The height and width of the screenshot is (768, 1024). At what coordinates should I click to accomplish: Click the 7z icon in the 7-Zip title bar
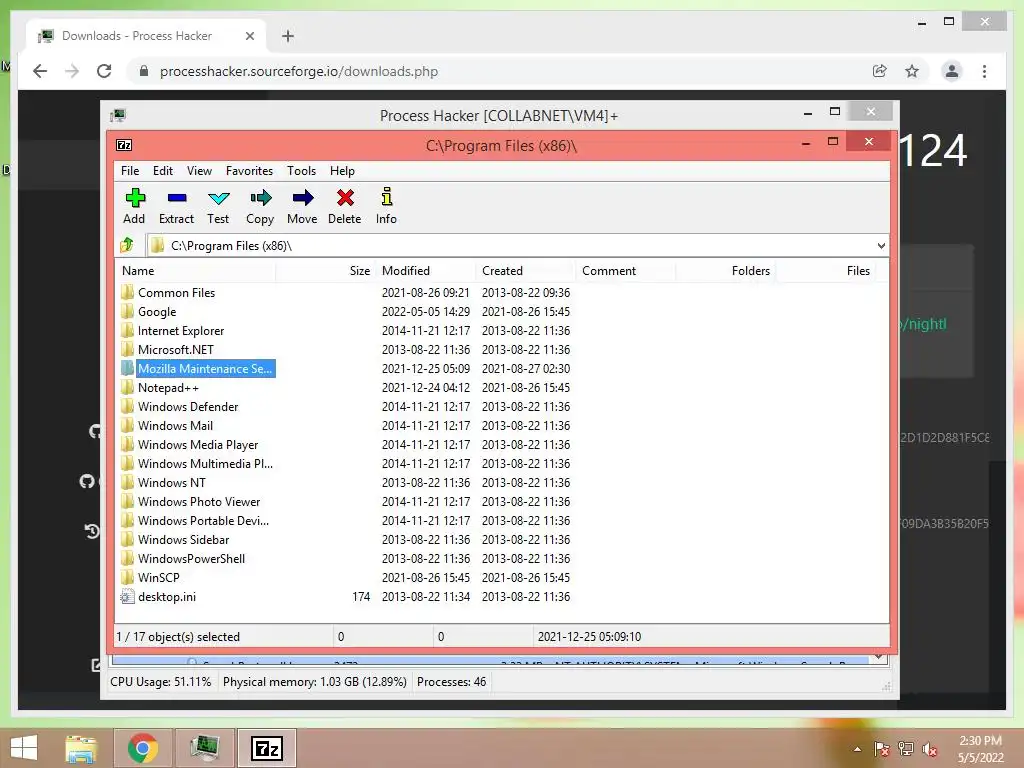124,145
